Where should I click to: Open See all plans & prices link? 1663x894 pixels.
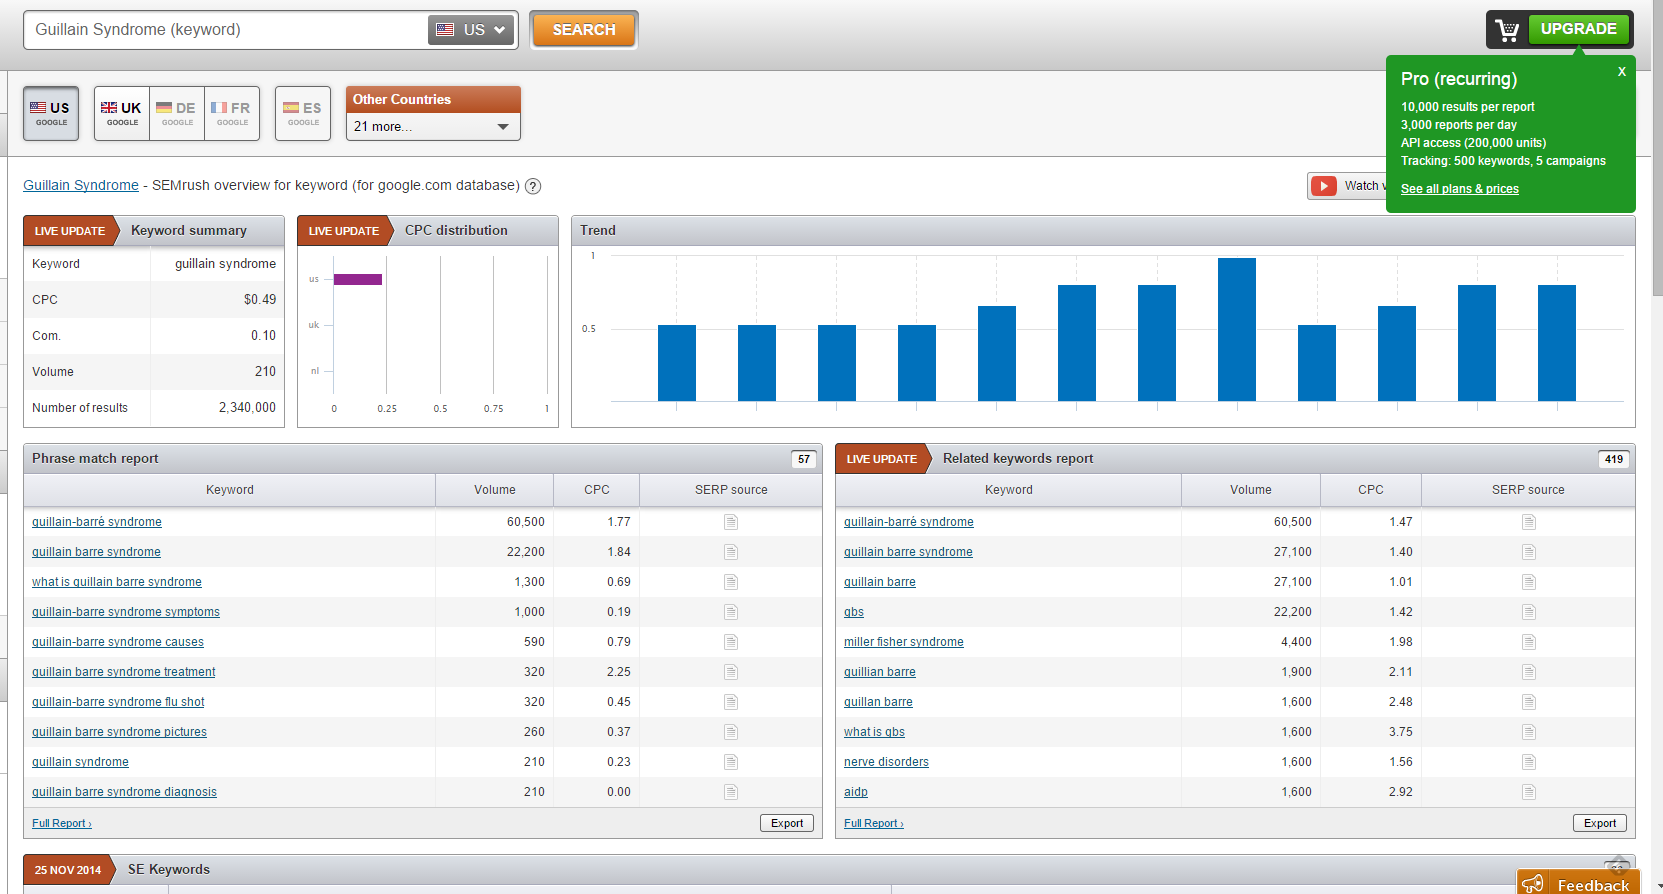pyautogui.click(x=1459, y=189)
